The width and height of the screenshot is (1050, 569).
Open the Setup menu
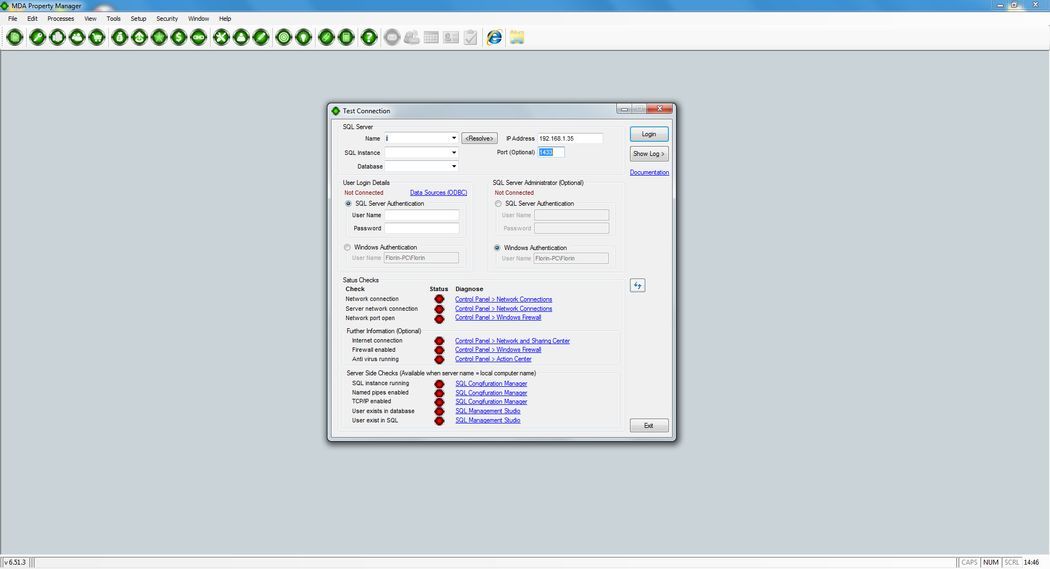pos(138,19)
